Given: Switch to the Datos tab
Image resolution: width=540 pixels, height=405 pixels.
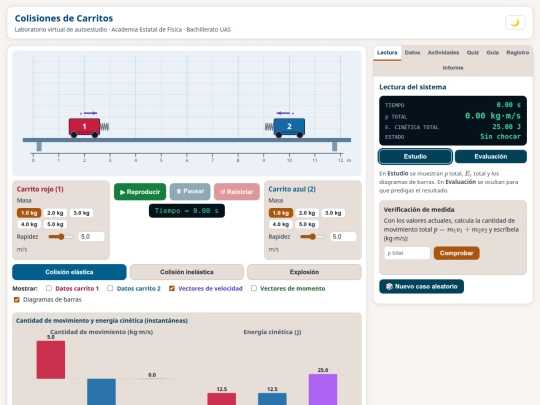Looking at the screenshot, I should tap(412, 53).
